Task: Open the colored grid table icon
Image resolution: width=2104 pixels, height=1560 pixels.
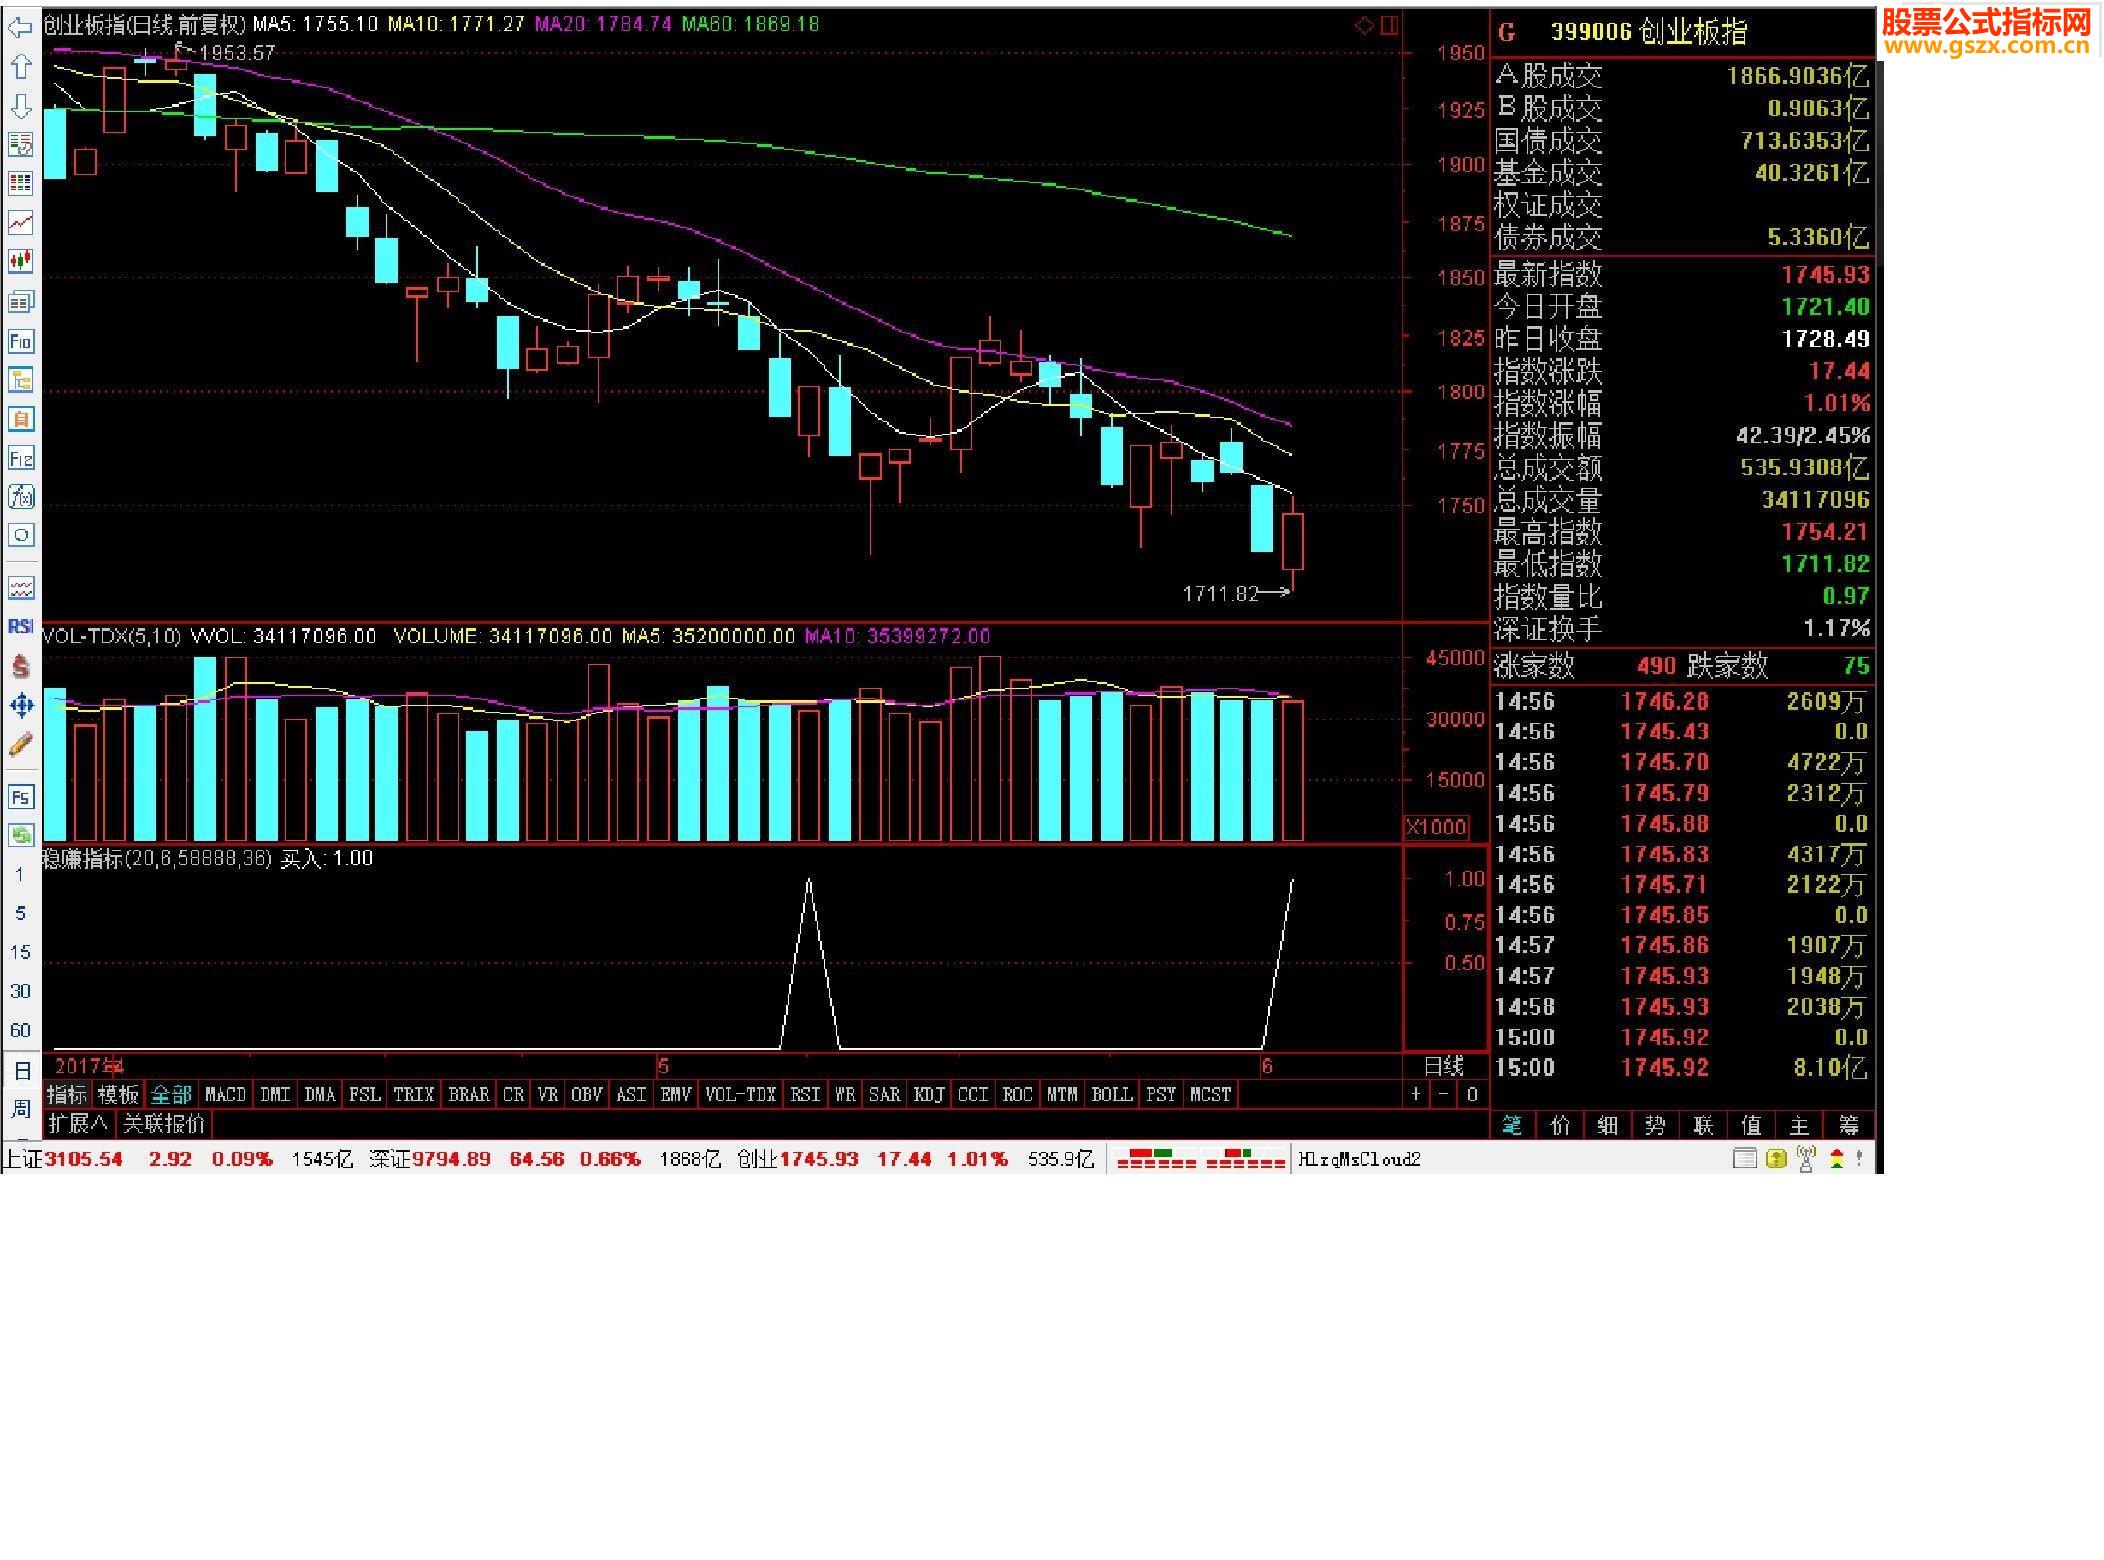Action: 20,184
